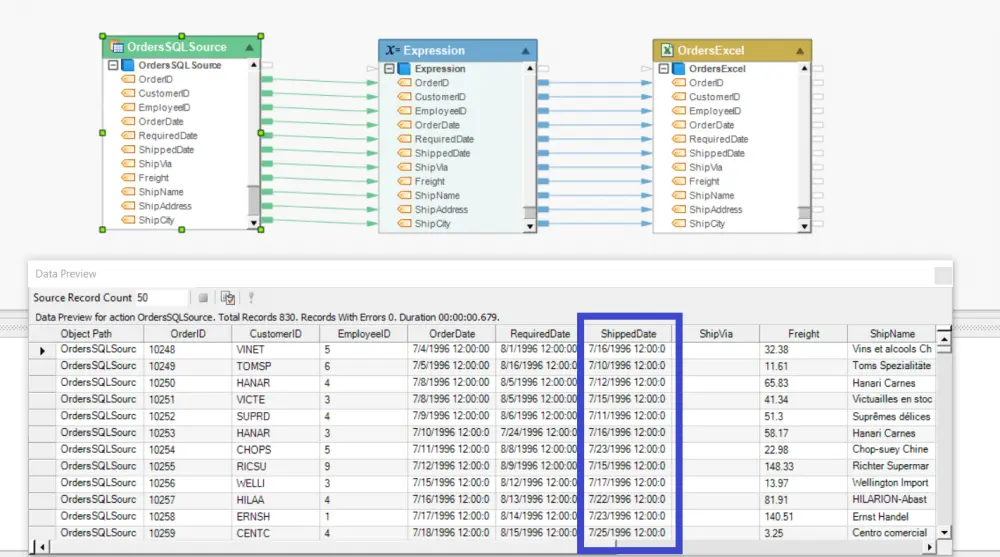The width and height of the screenshot is (1000, 557).
Task: Click the Data Preview grid scroll left arrow
Action: coord(42,547)
